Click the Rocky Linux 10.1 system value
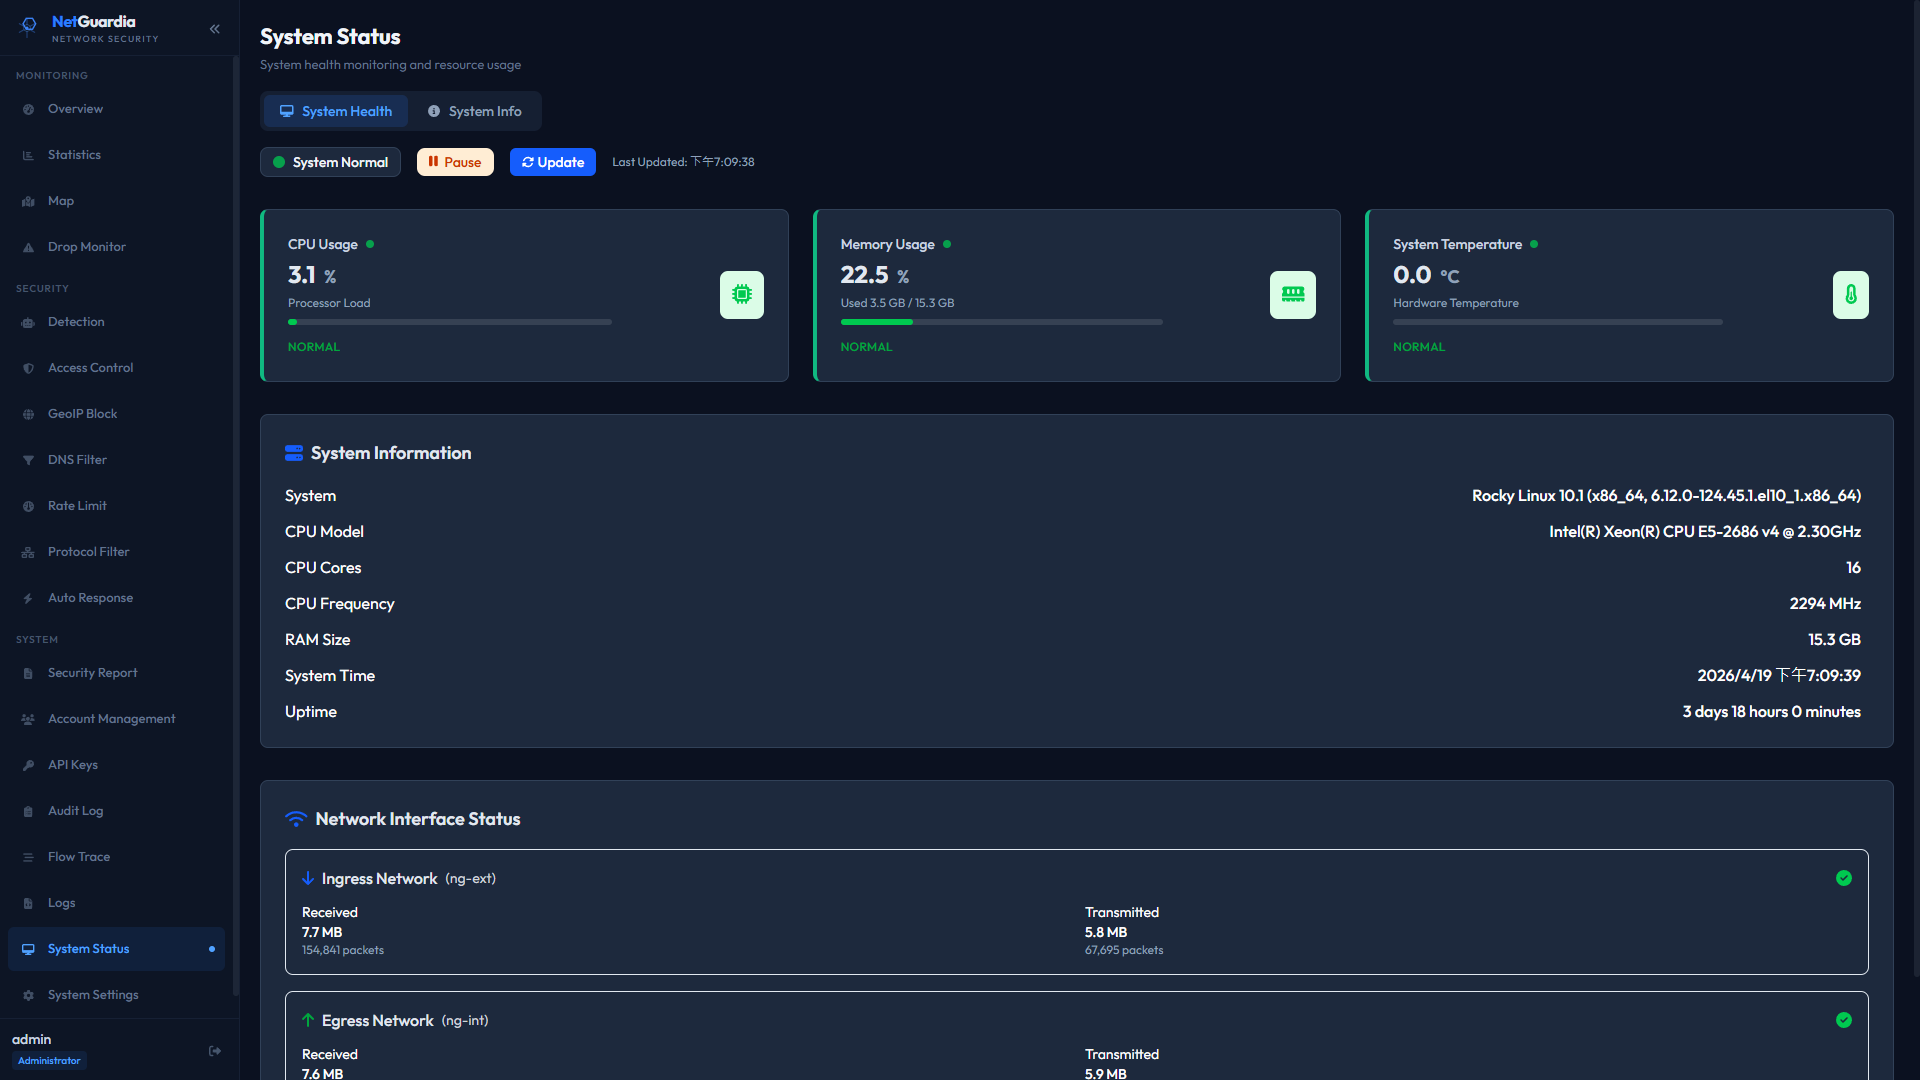1920x1080 pixels. pyautogui.click(x=1666, y=496)
